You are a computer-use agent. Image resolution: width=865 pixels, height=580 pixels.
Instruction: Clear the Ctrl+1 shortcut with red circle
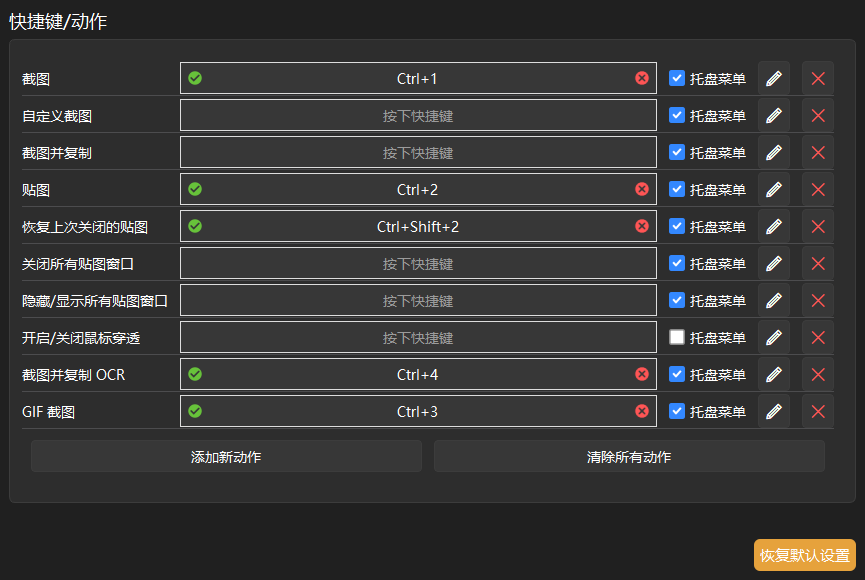642,78
